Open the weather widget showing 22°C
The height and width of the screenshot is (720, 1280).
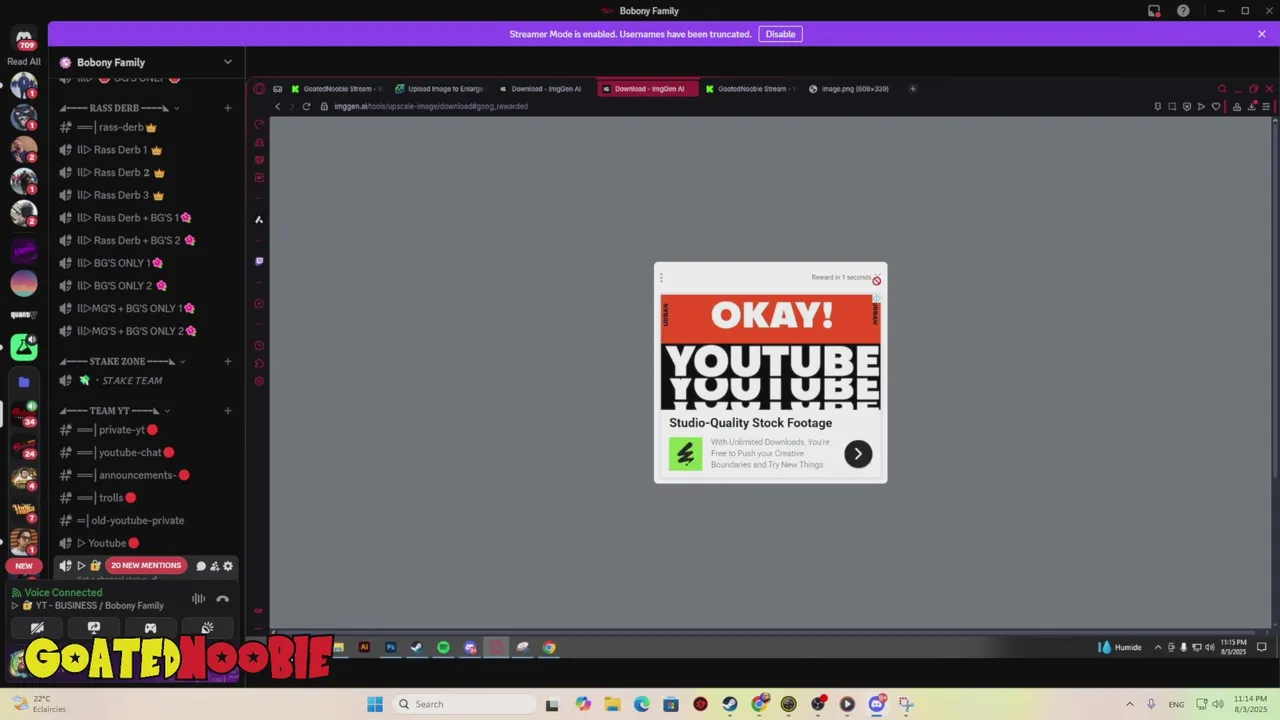[x=36, y=704]
